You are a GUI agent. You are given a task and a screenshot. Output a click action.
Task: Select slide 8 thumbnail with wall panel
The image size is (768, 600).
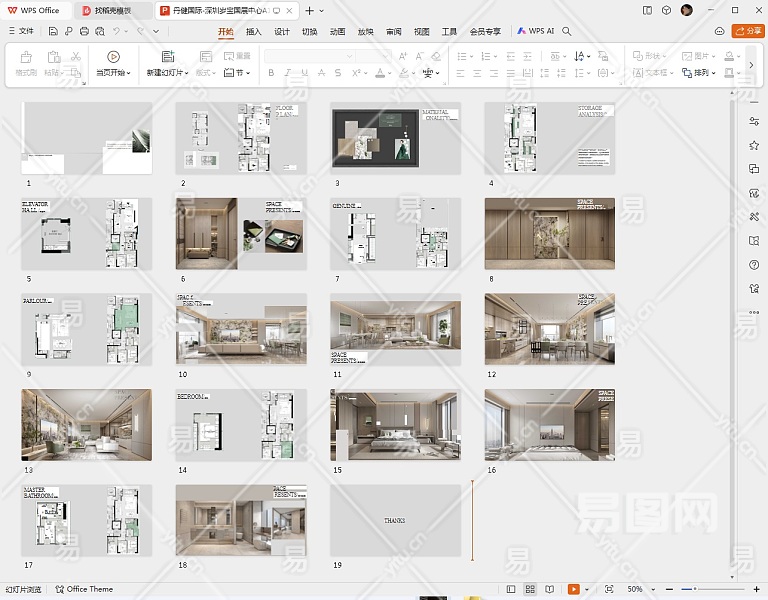tap(549, 233)
